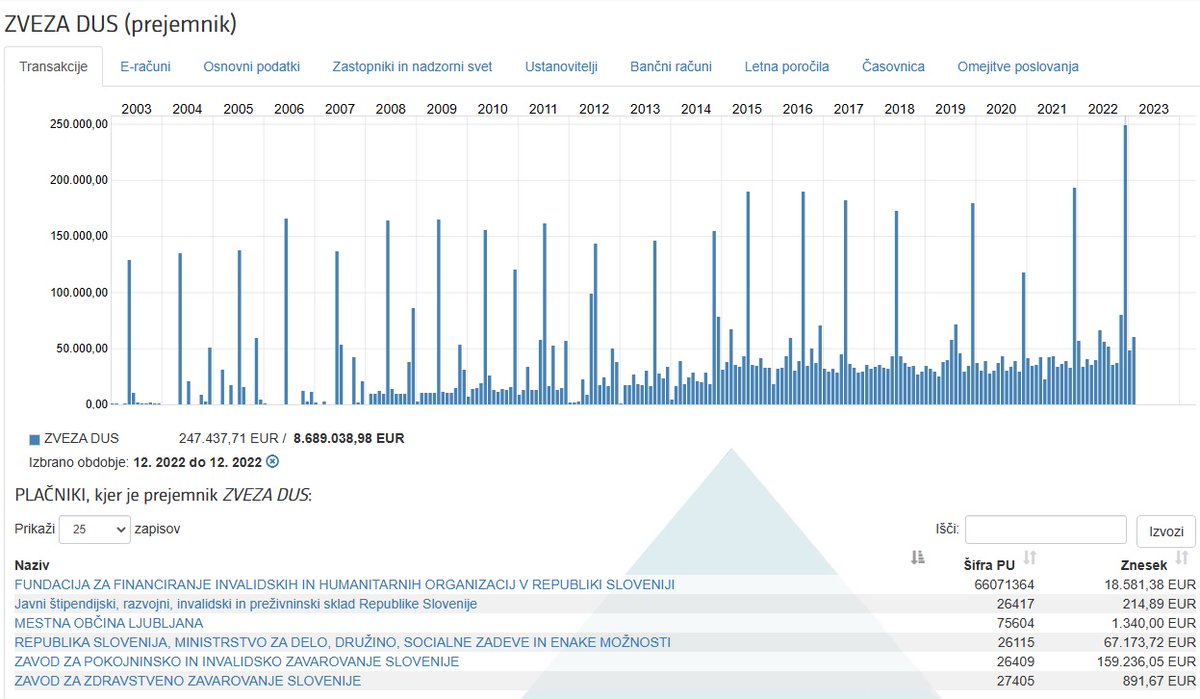
Task: Click the 250.000,00 y-axis label
Action: (77, 124)
